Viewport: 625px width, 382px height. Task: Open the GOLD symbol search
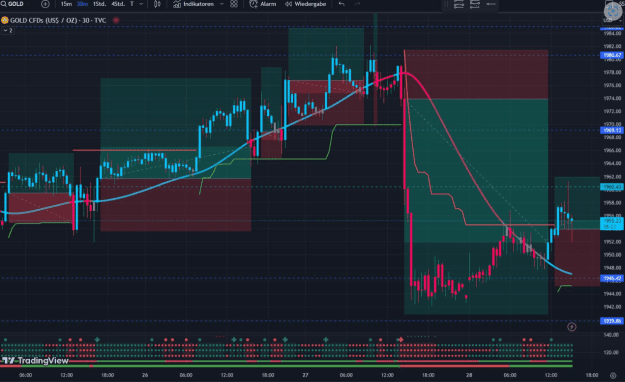coord(12,4)
